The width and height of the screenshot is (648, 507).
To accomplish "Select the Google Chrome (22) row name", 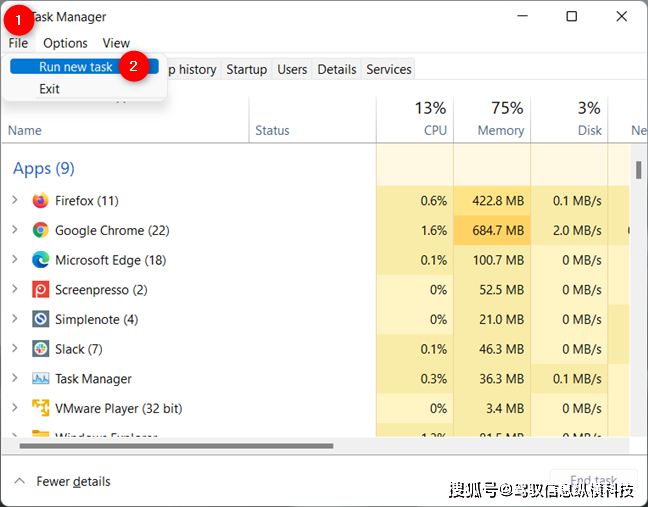I will pyautogui.click(x=112, y=231).
